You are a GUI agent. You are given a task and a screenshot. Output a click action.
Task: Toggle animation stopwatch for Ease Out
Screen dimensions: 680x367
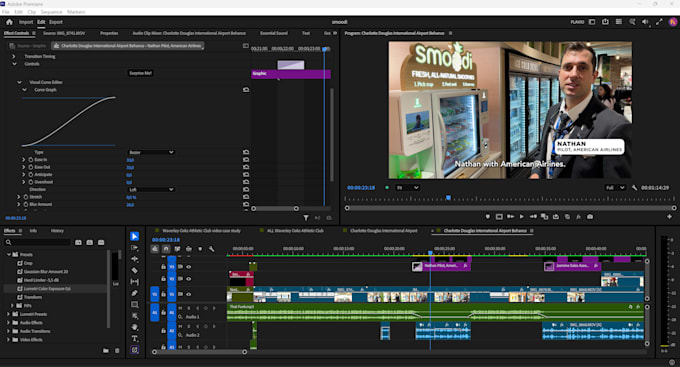click(x=31, y=167)
